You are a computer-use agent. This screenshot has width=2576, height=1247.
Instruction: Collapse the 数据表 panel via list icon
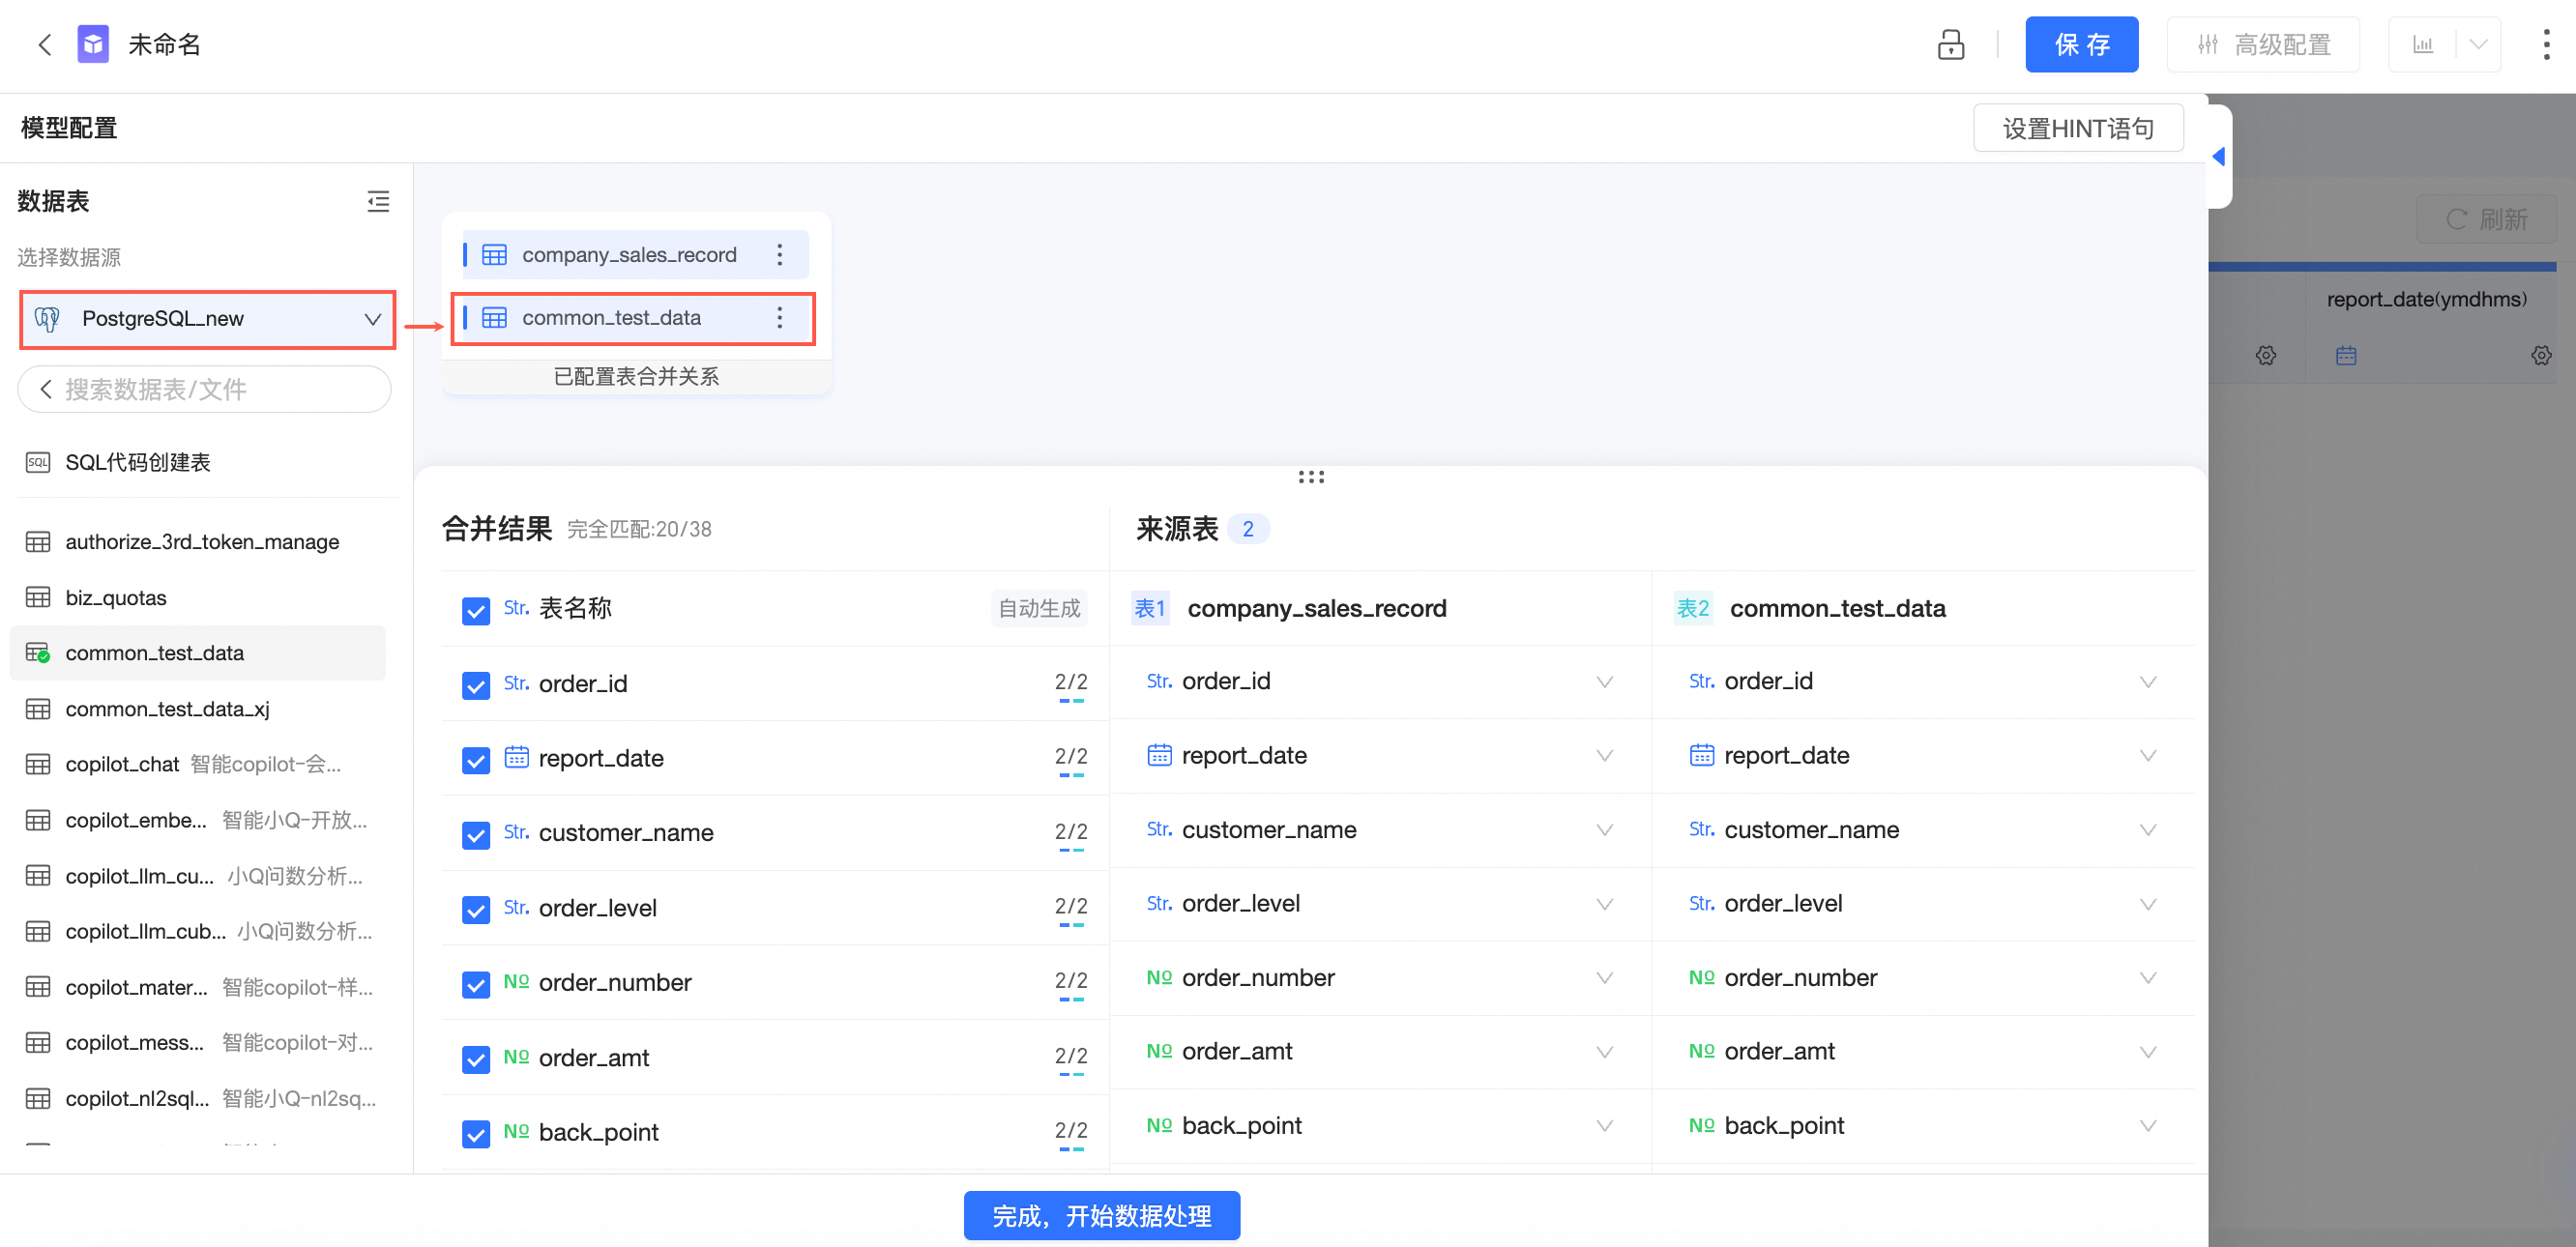pyautogui.click(x=378, y=201)
